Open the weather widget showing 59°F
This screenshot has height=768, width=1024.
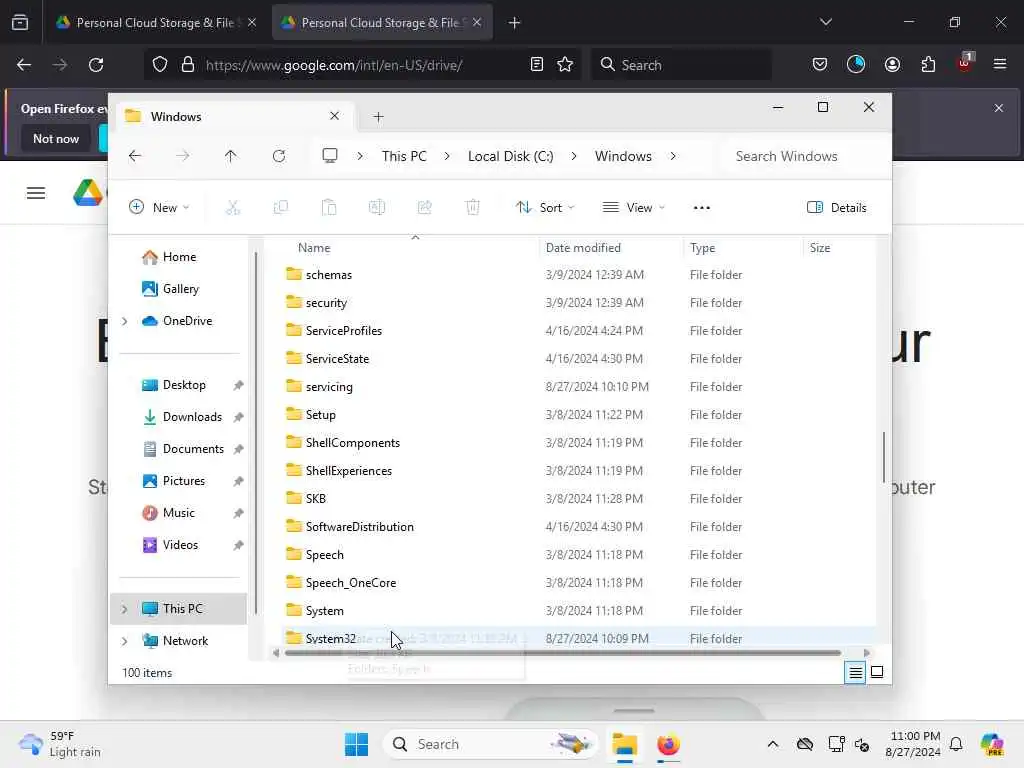click(x=59, y=744)
